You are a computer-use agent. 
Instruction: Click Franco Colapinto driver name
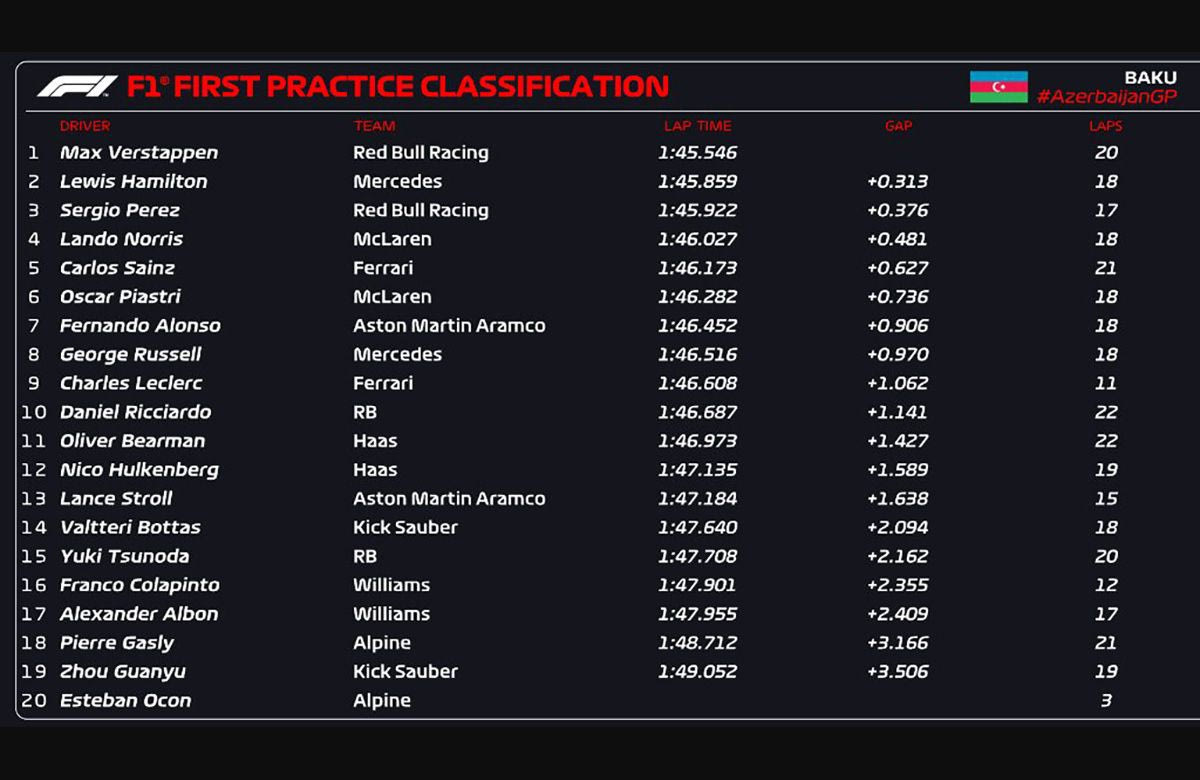tap(139, 585)
